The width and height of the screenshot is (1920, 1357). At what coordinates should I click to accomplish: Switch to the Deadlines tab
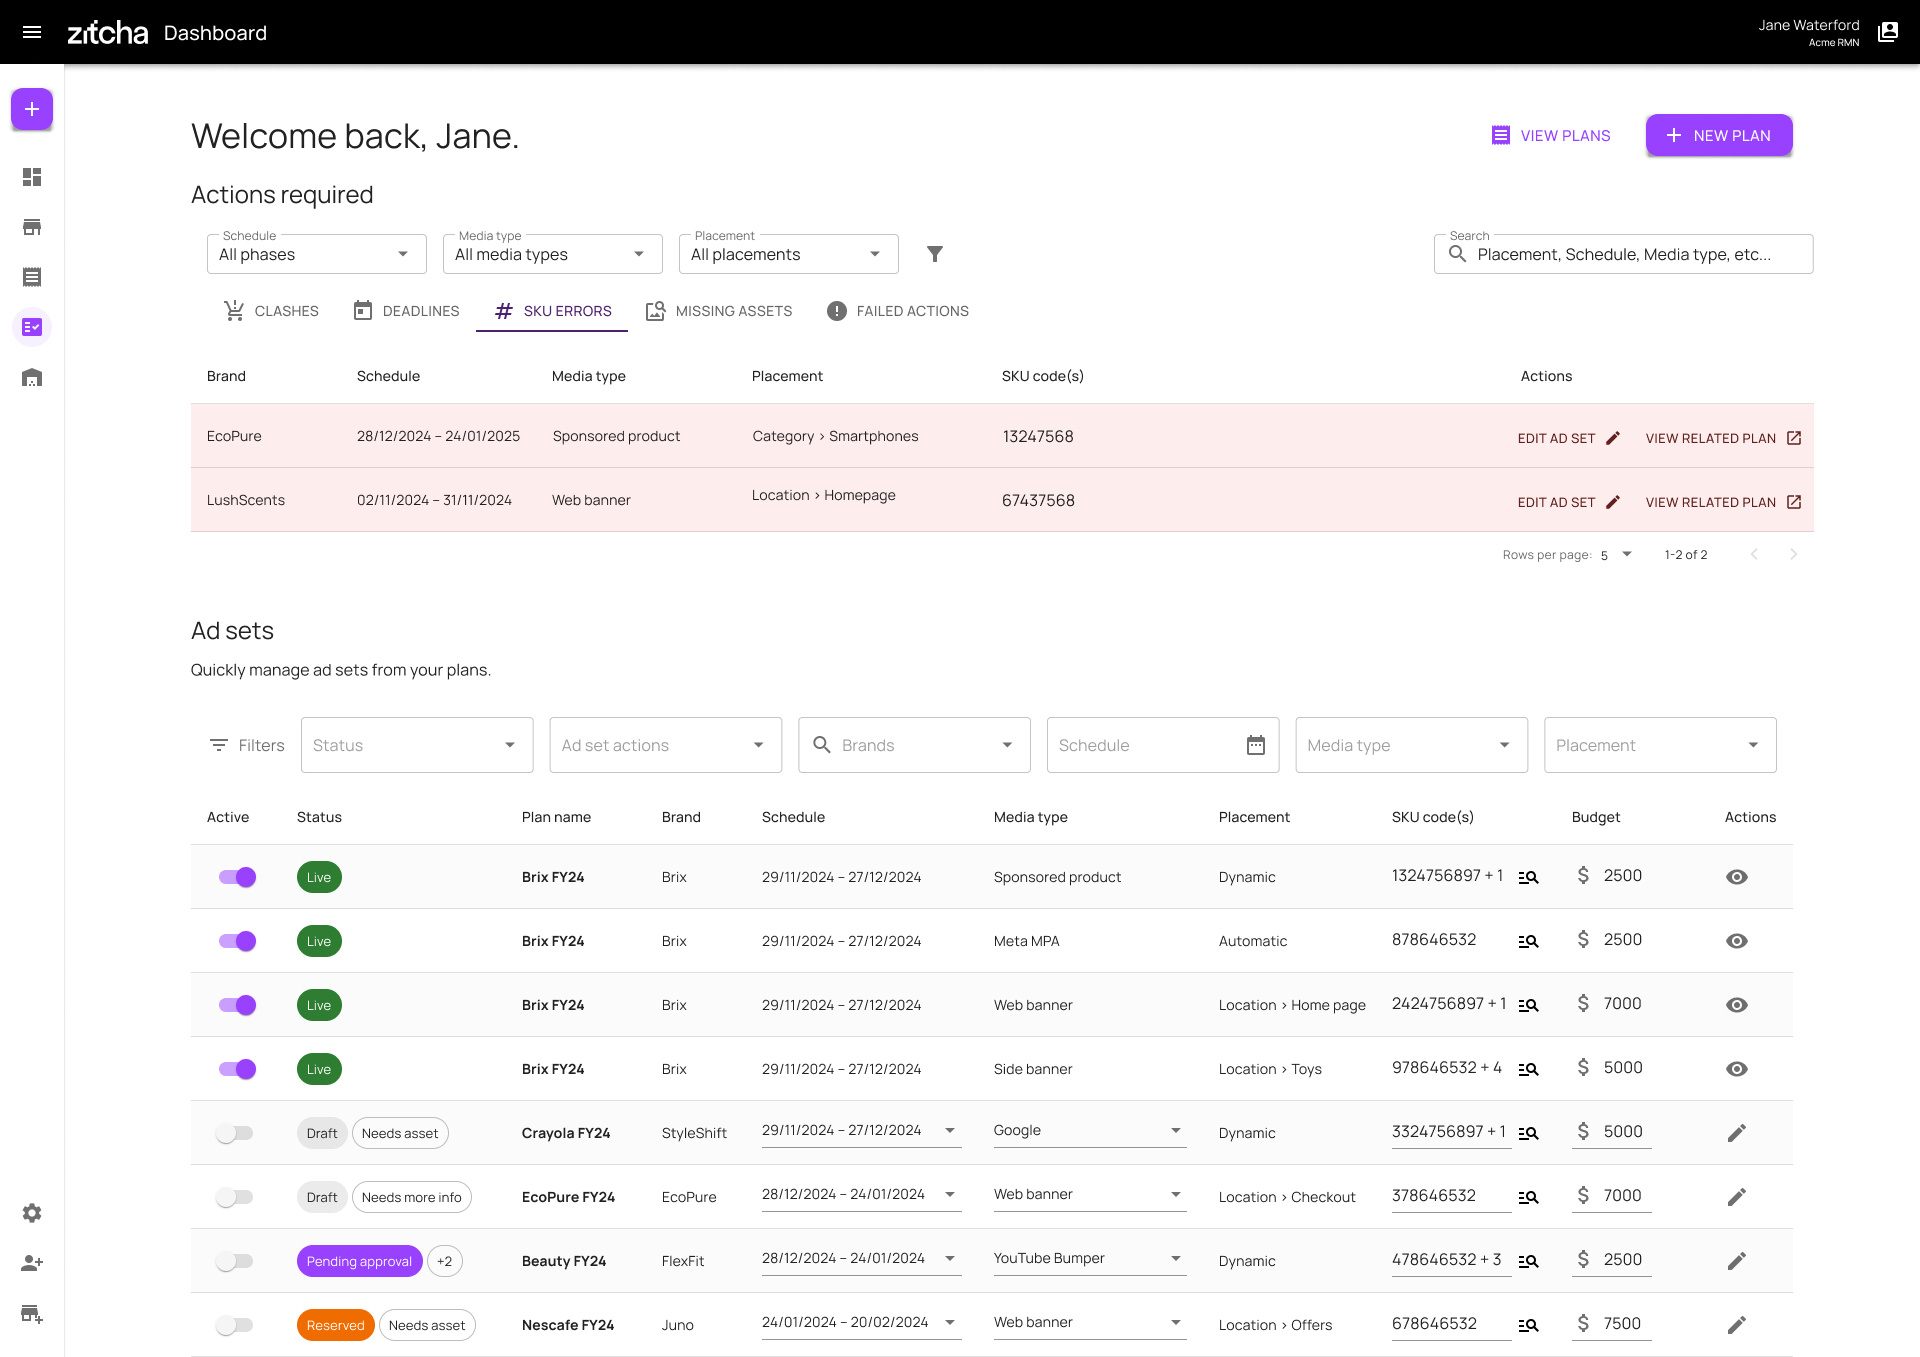coord(406,311)
